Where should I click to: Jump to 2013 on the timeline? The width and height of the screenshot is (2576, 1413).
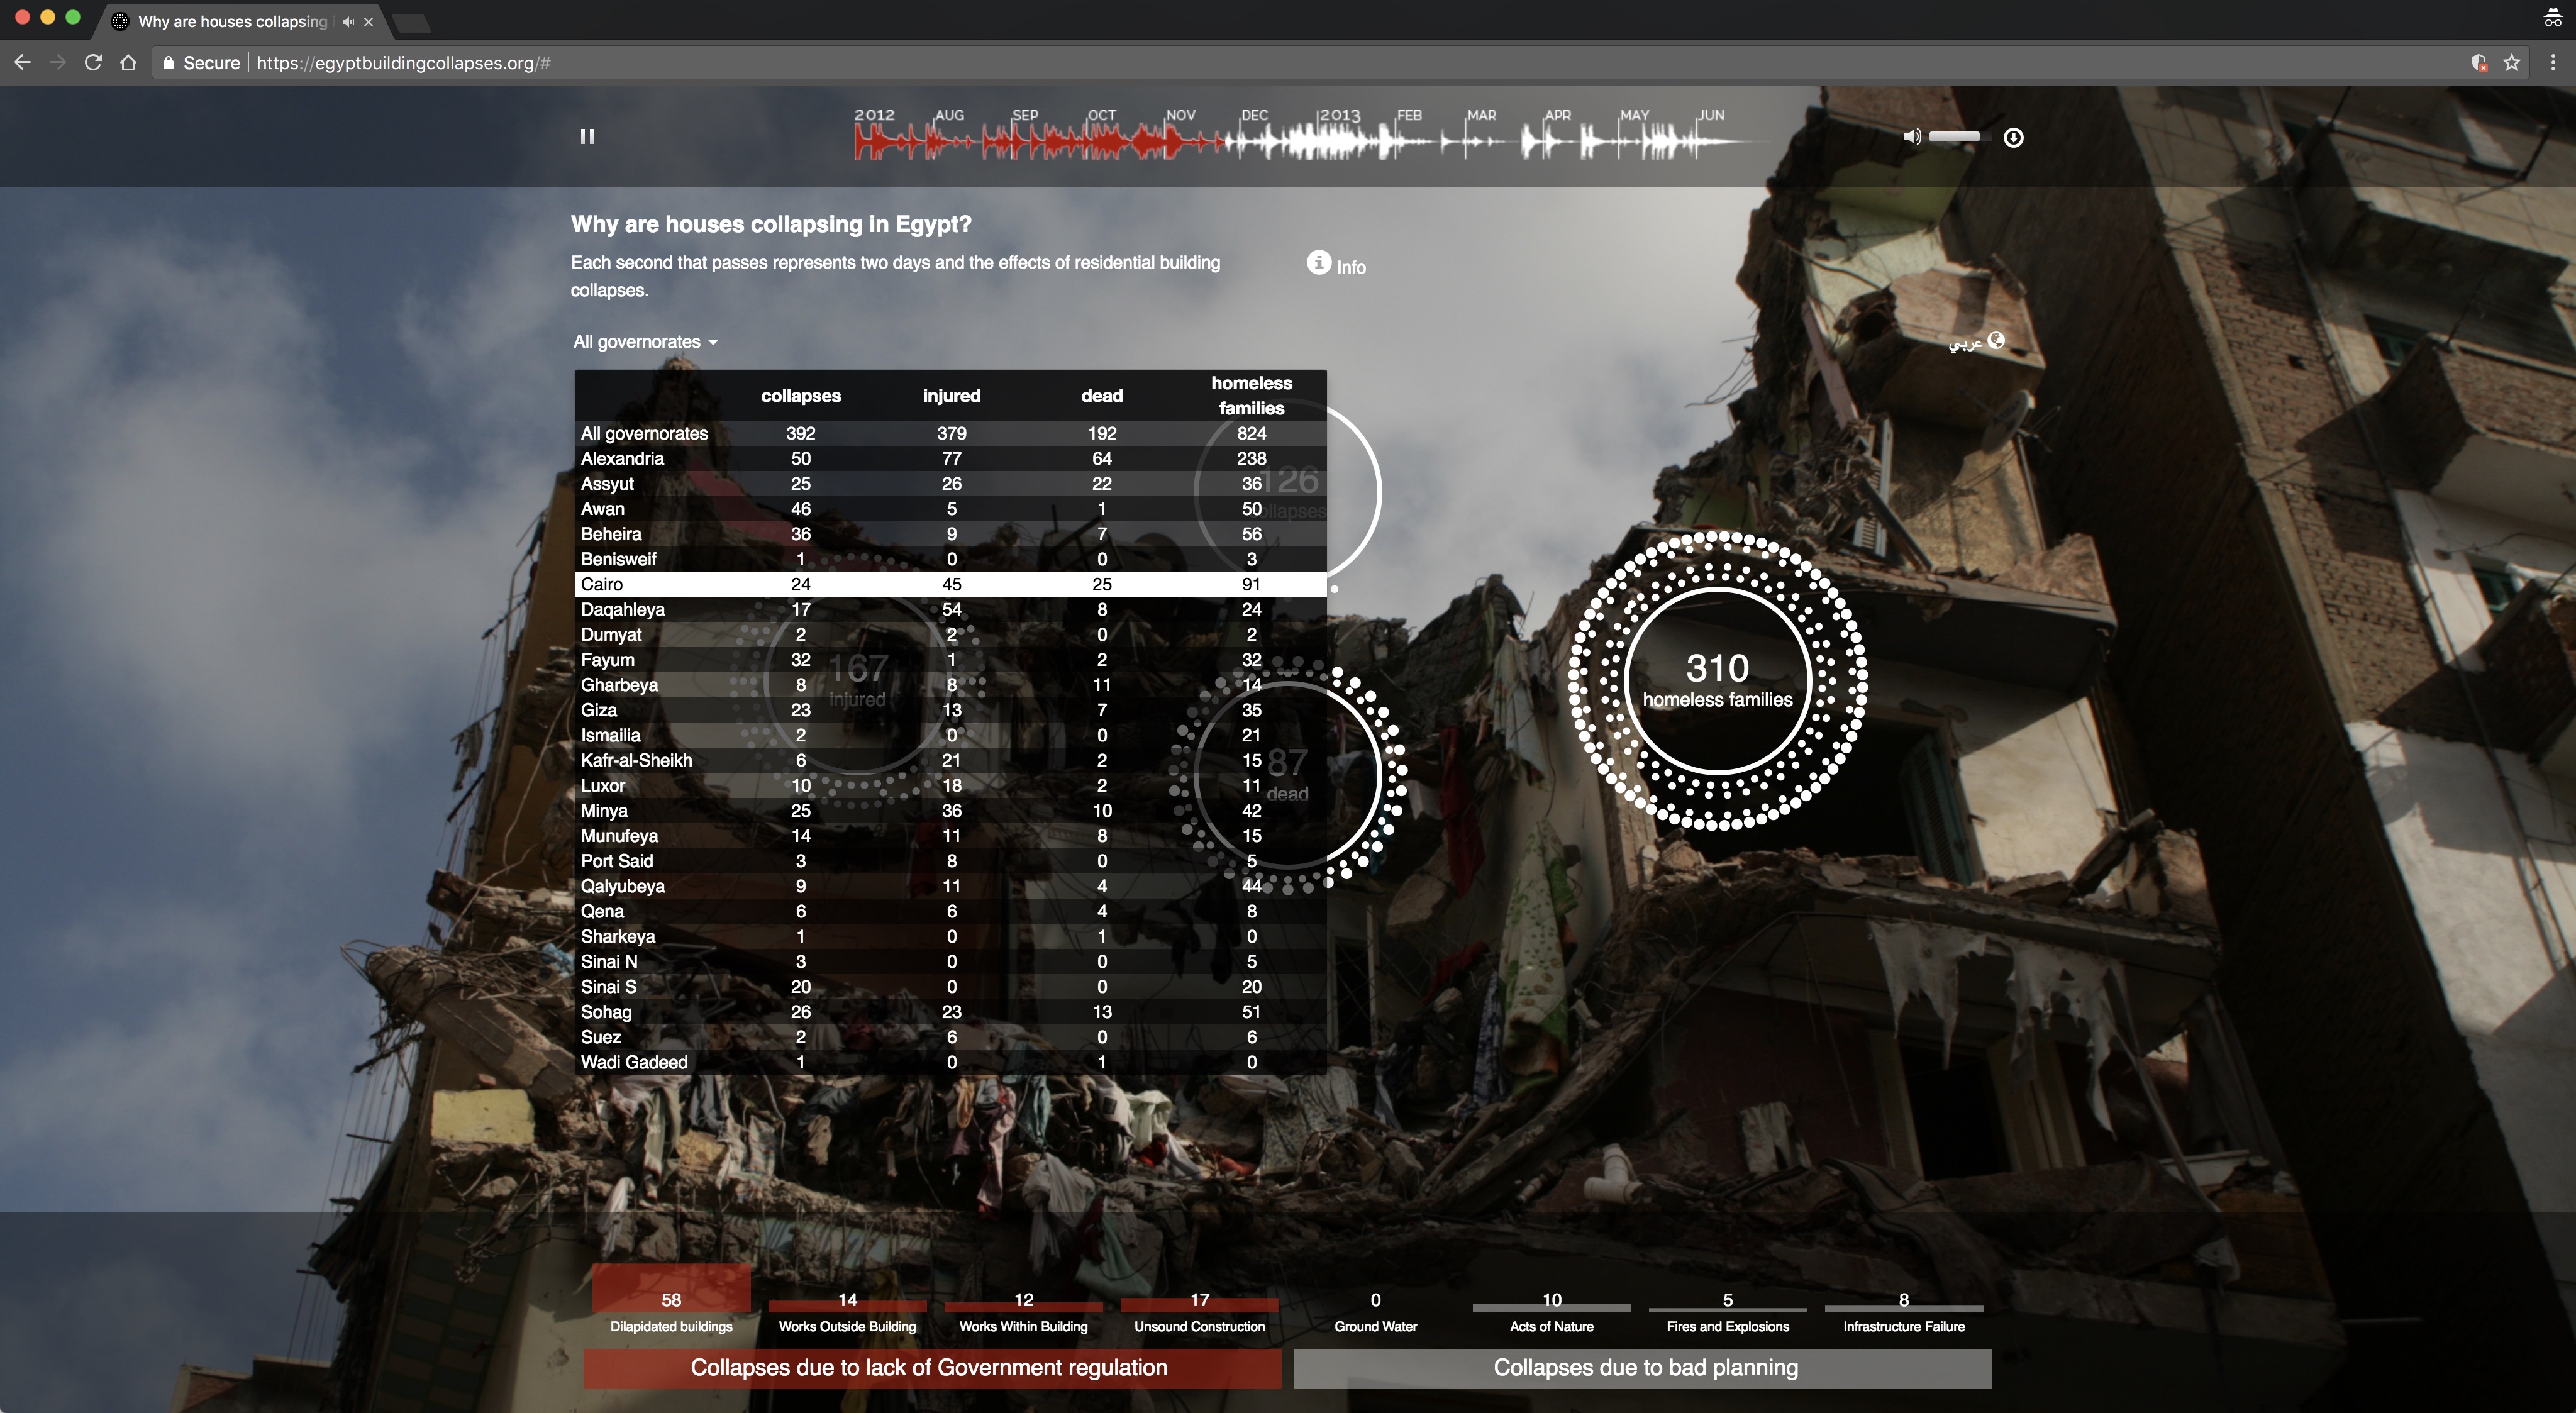click(1339, 116)
